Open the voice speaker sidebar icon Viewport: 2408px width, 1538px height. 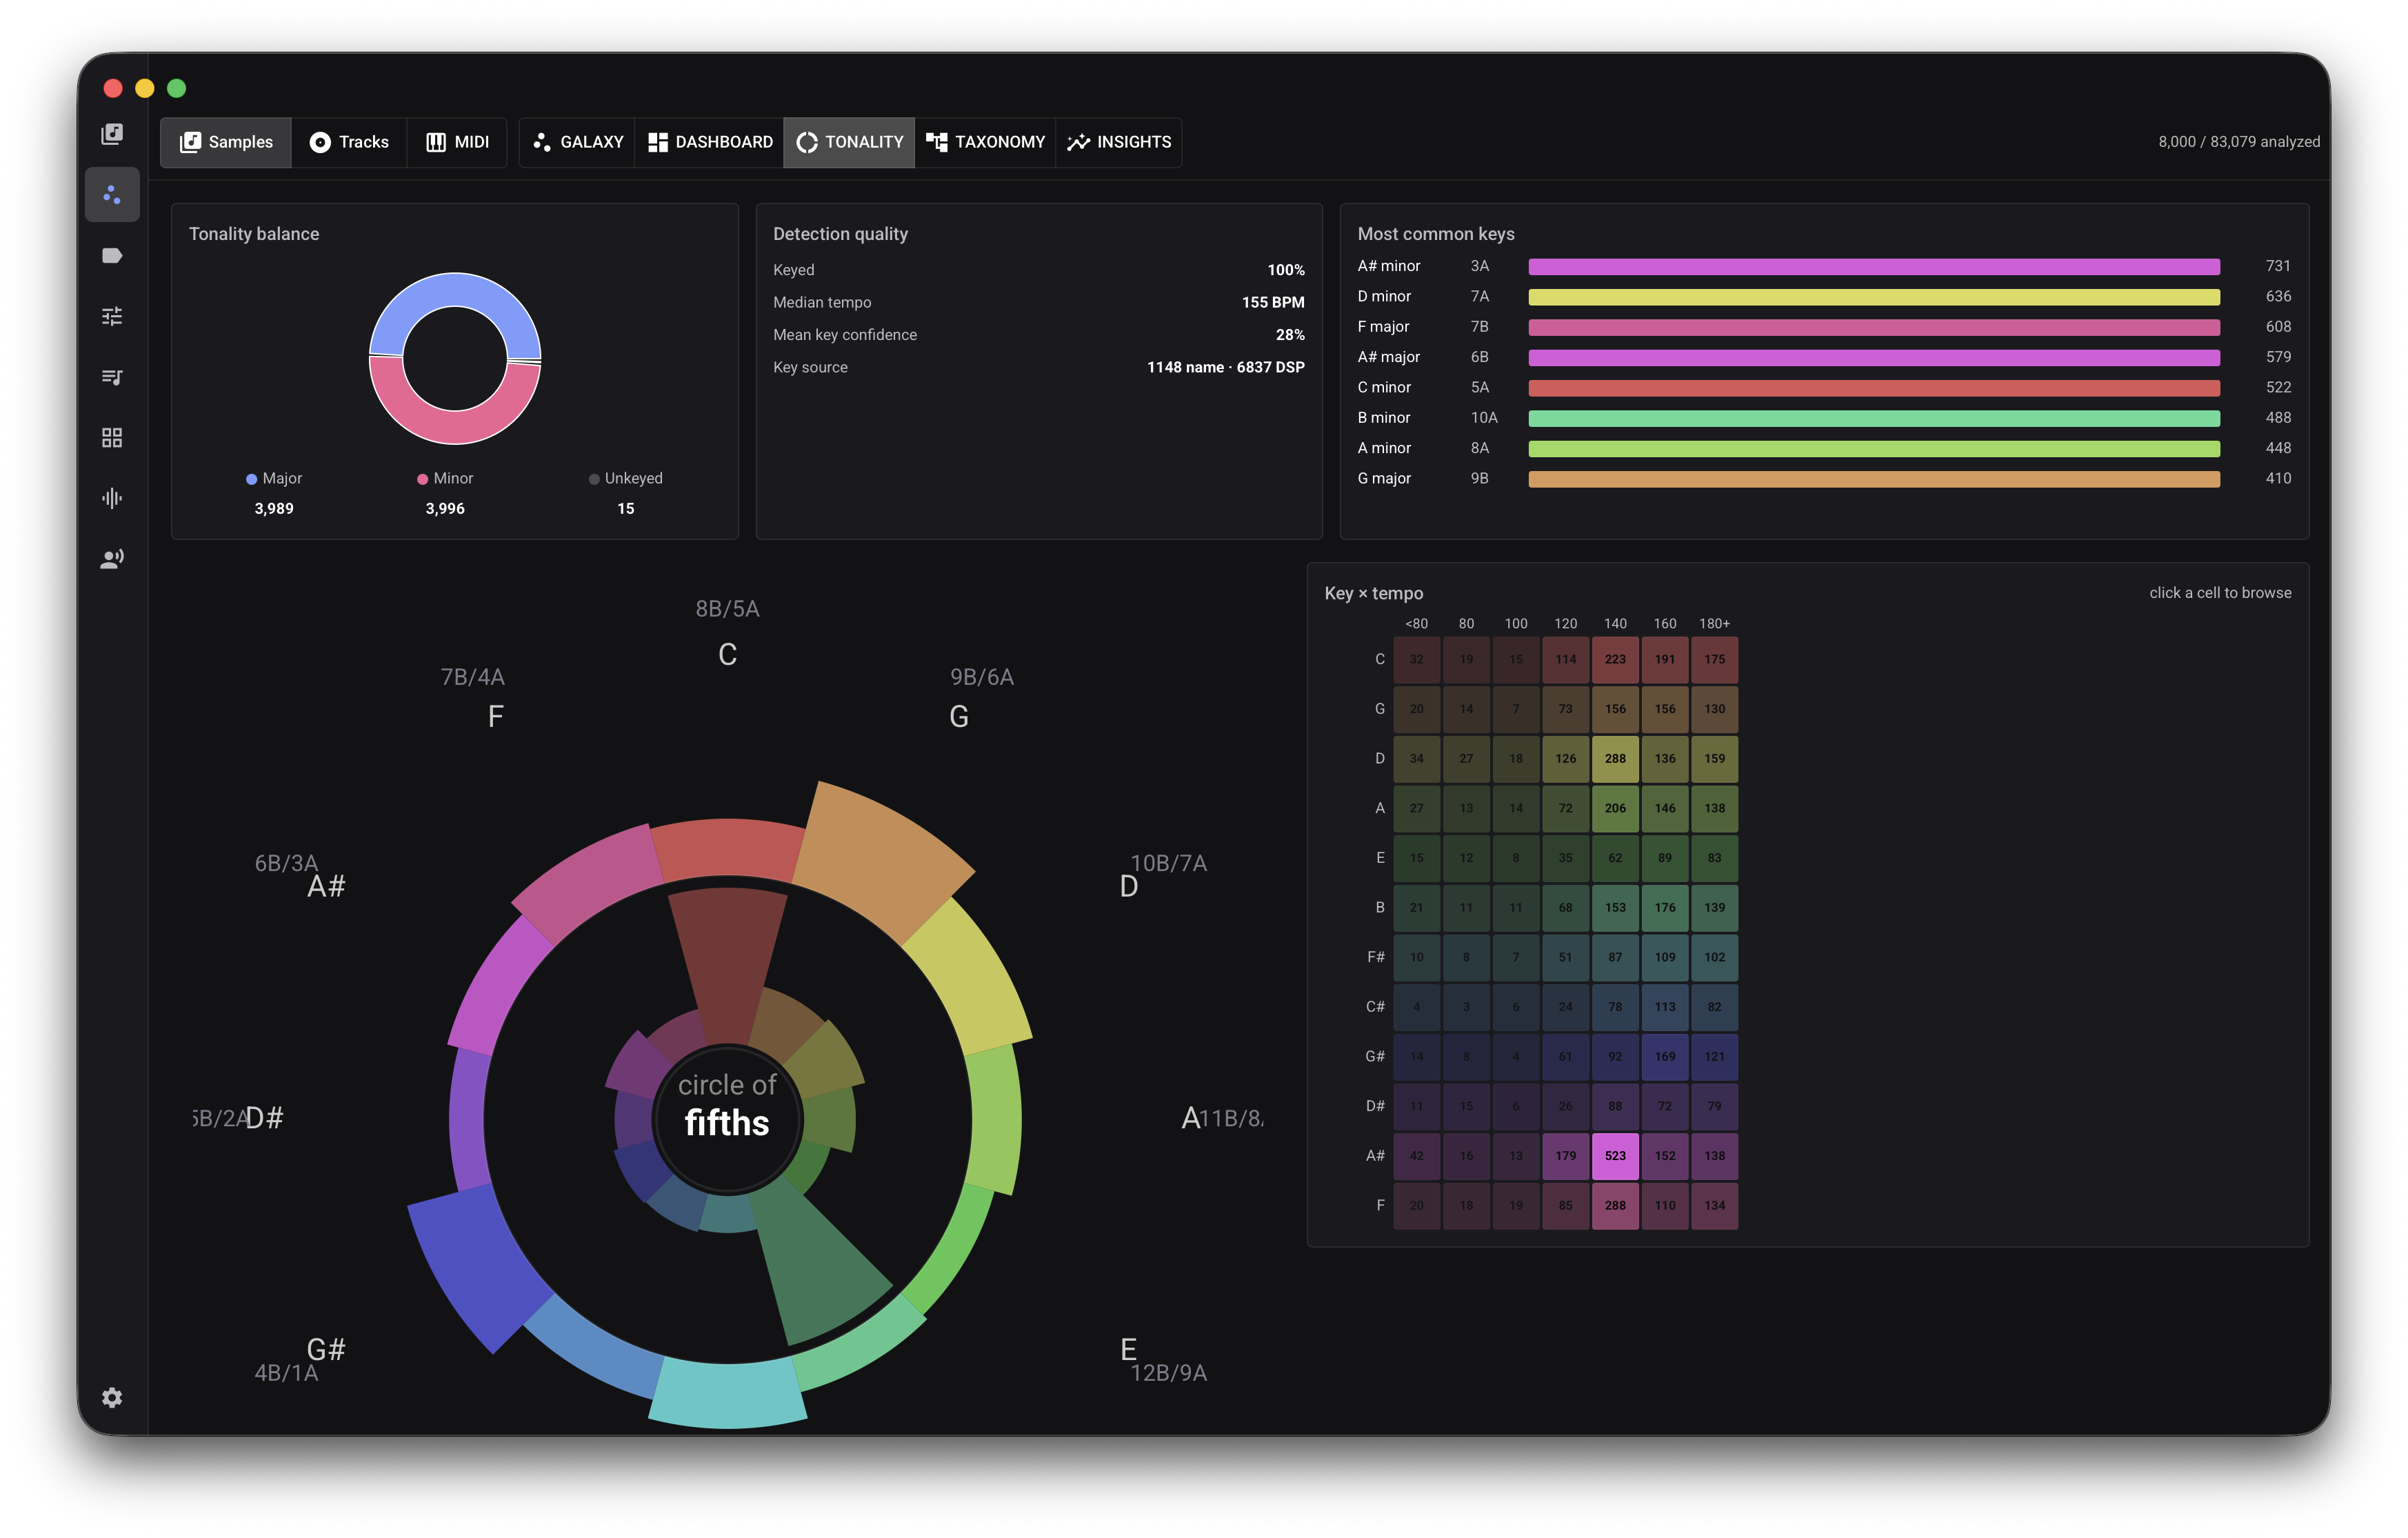click(112, 559)
